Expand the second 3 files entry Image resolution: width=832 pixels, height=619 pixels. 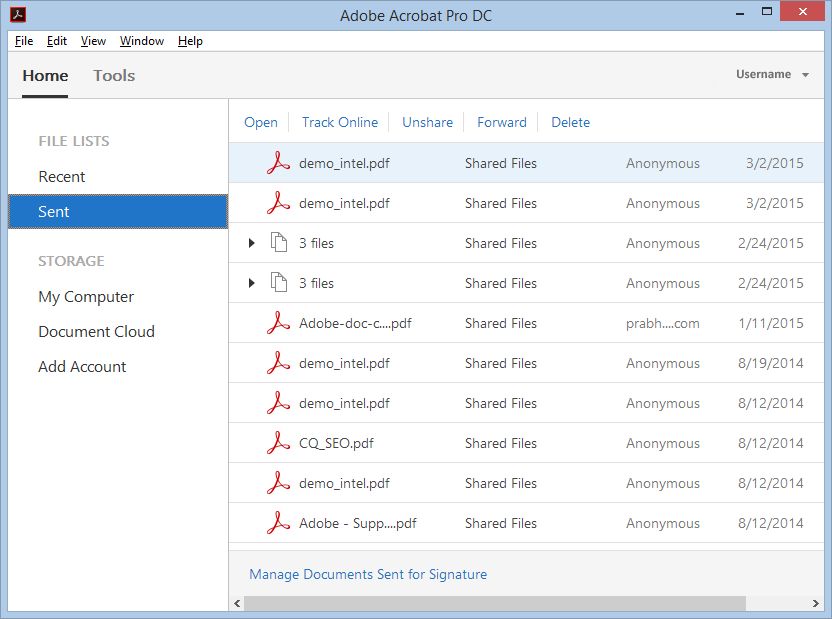point(251,283)
